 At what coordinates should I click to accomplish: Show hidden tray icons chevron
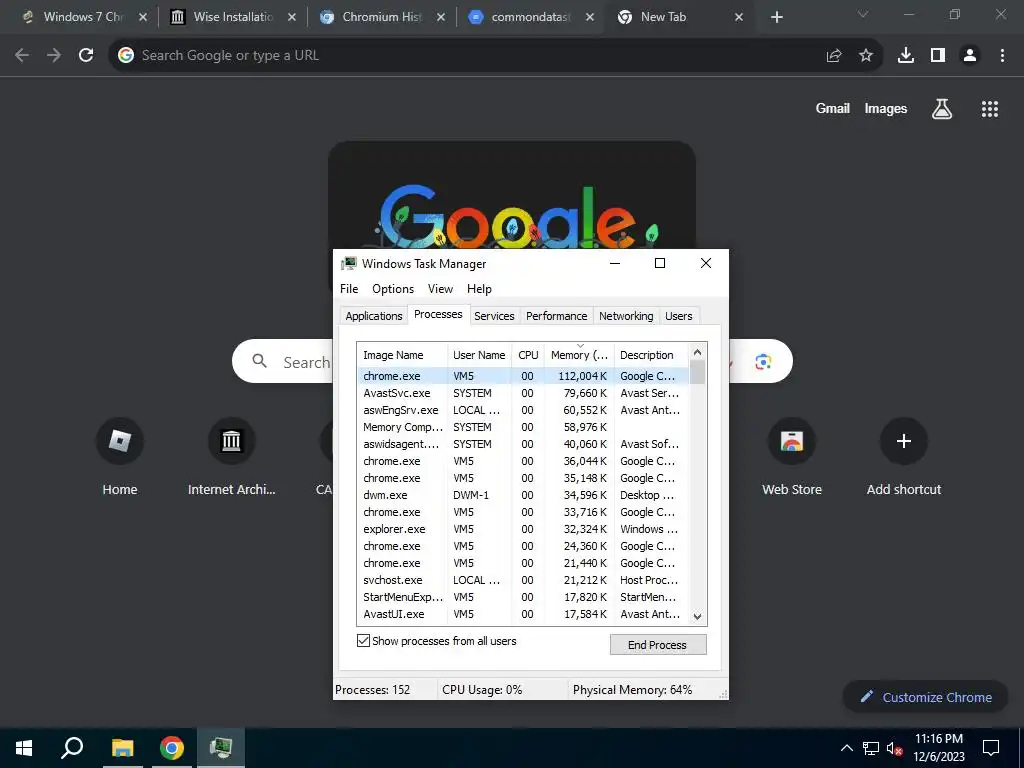coord(846,748)
